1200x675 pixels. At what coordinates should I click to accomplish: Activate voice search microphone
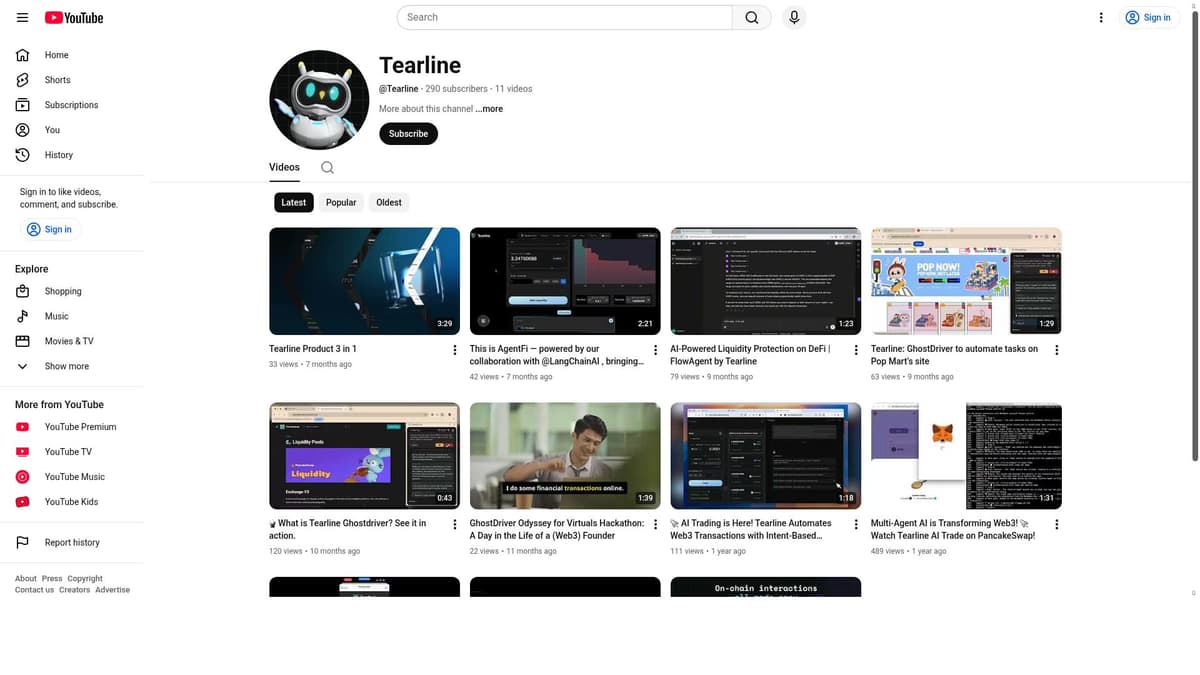tap(794, 17)
